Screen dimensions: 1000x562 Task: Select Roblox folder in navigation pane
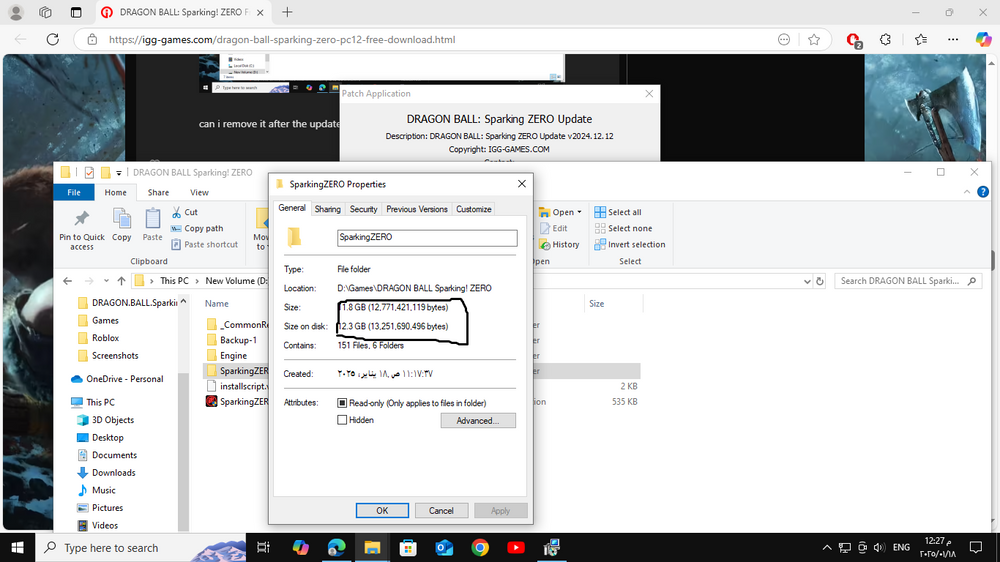(105, 338)
